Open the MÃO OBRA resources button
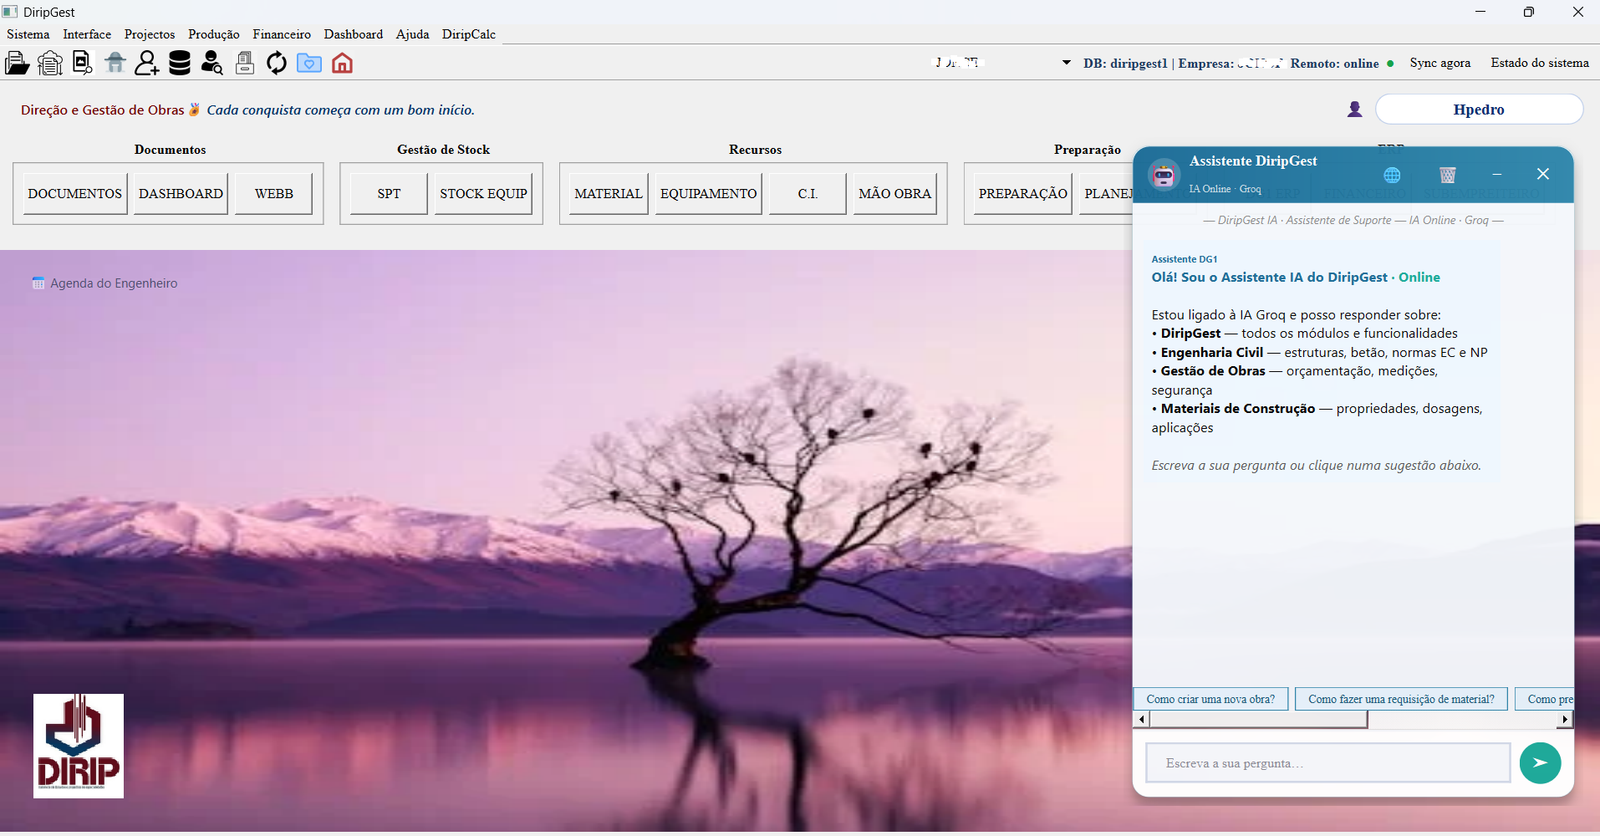The height and width of the screenshot is (836, 1600). coord(895,194)
